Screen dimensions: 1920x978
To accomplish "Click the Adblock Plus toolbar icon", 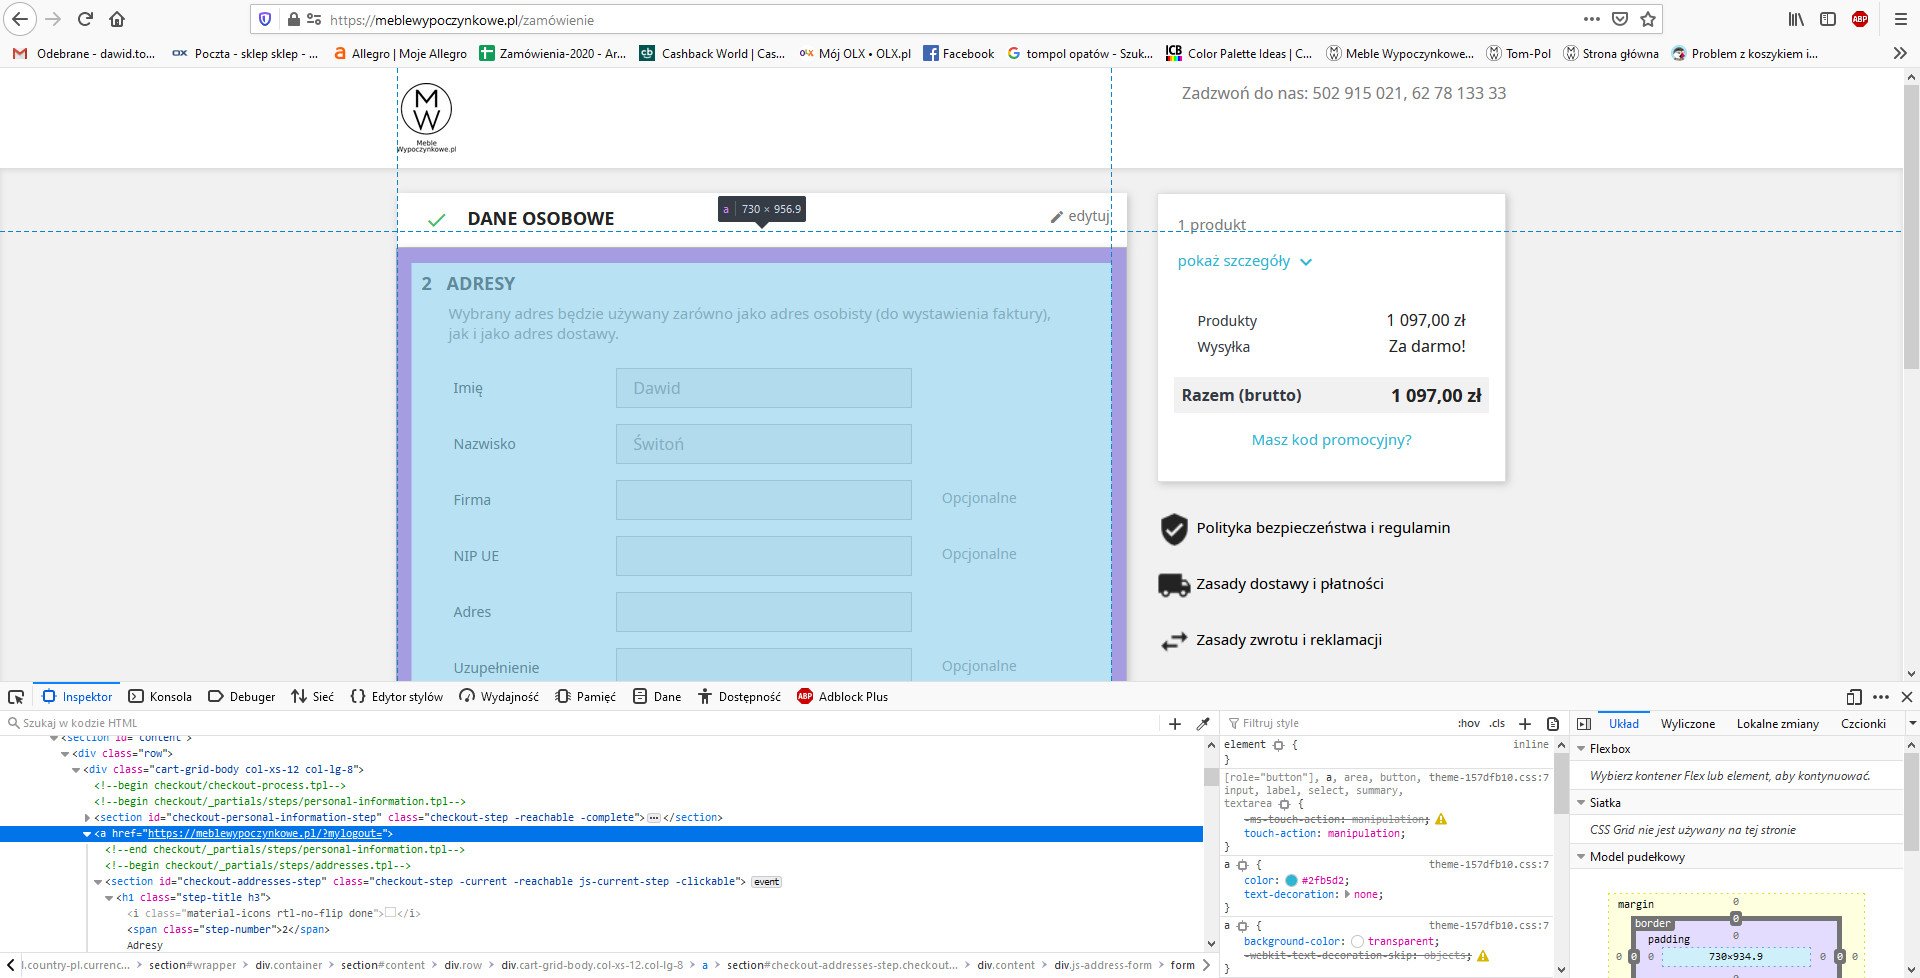I will pyautogui.click(x=1860, y=19).
